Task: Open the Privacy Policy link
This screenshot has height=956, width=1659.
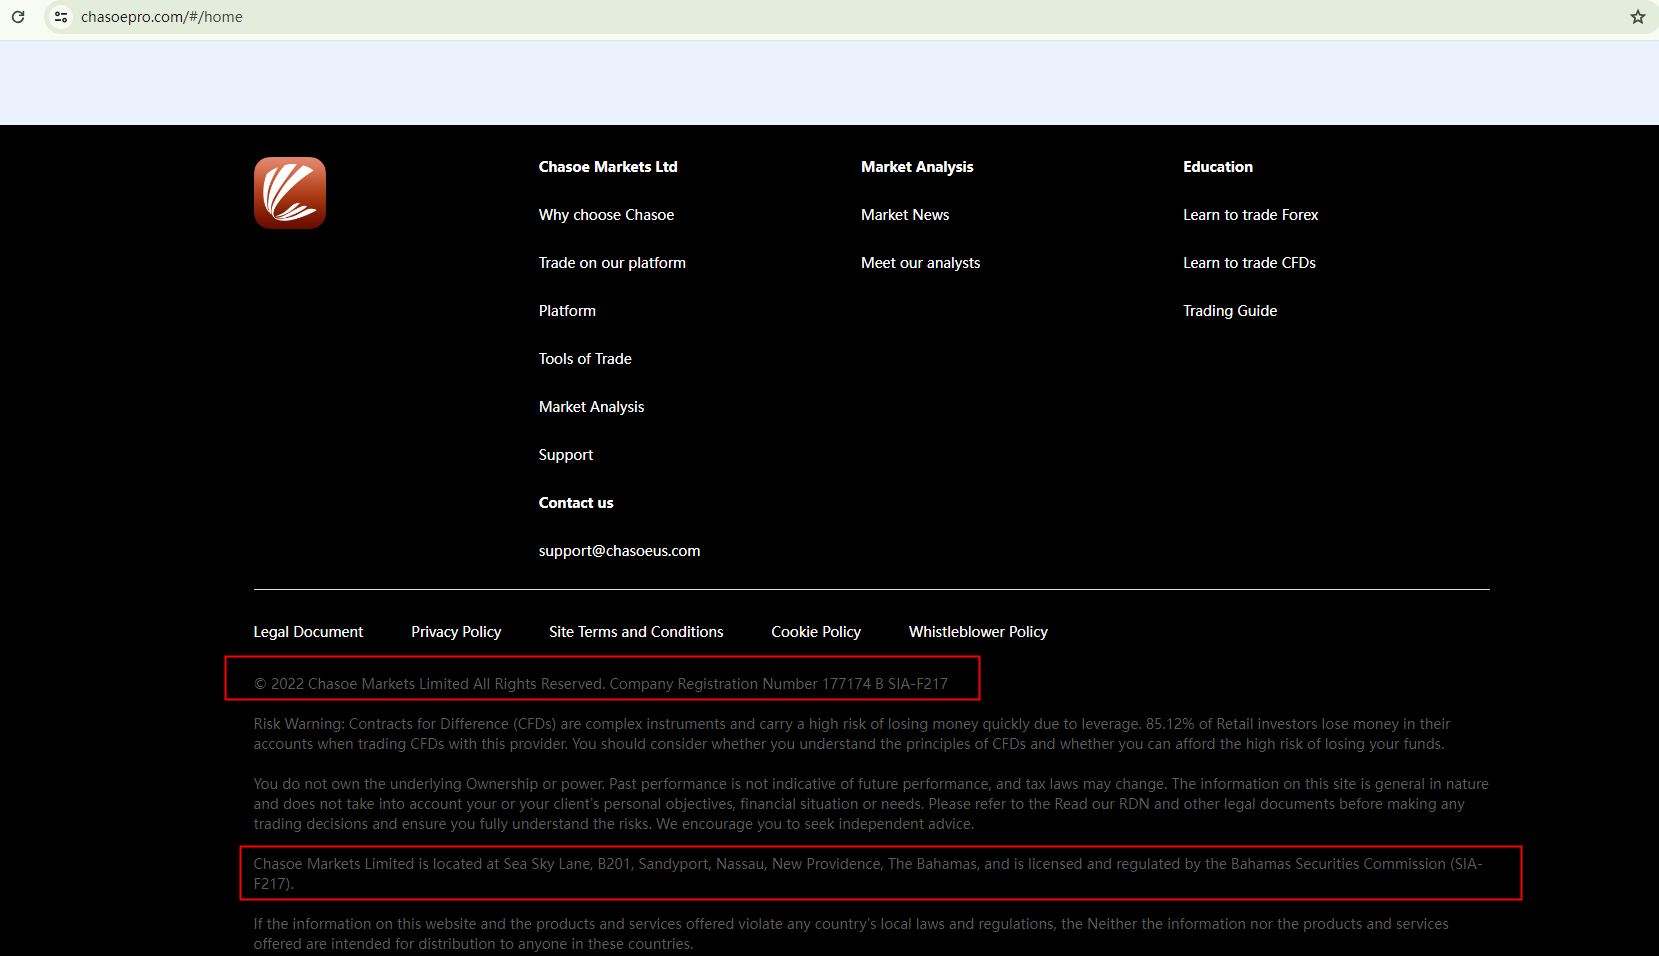Action: [456, 632]
